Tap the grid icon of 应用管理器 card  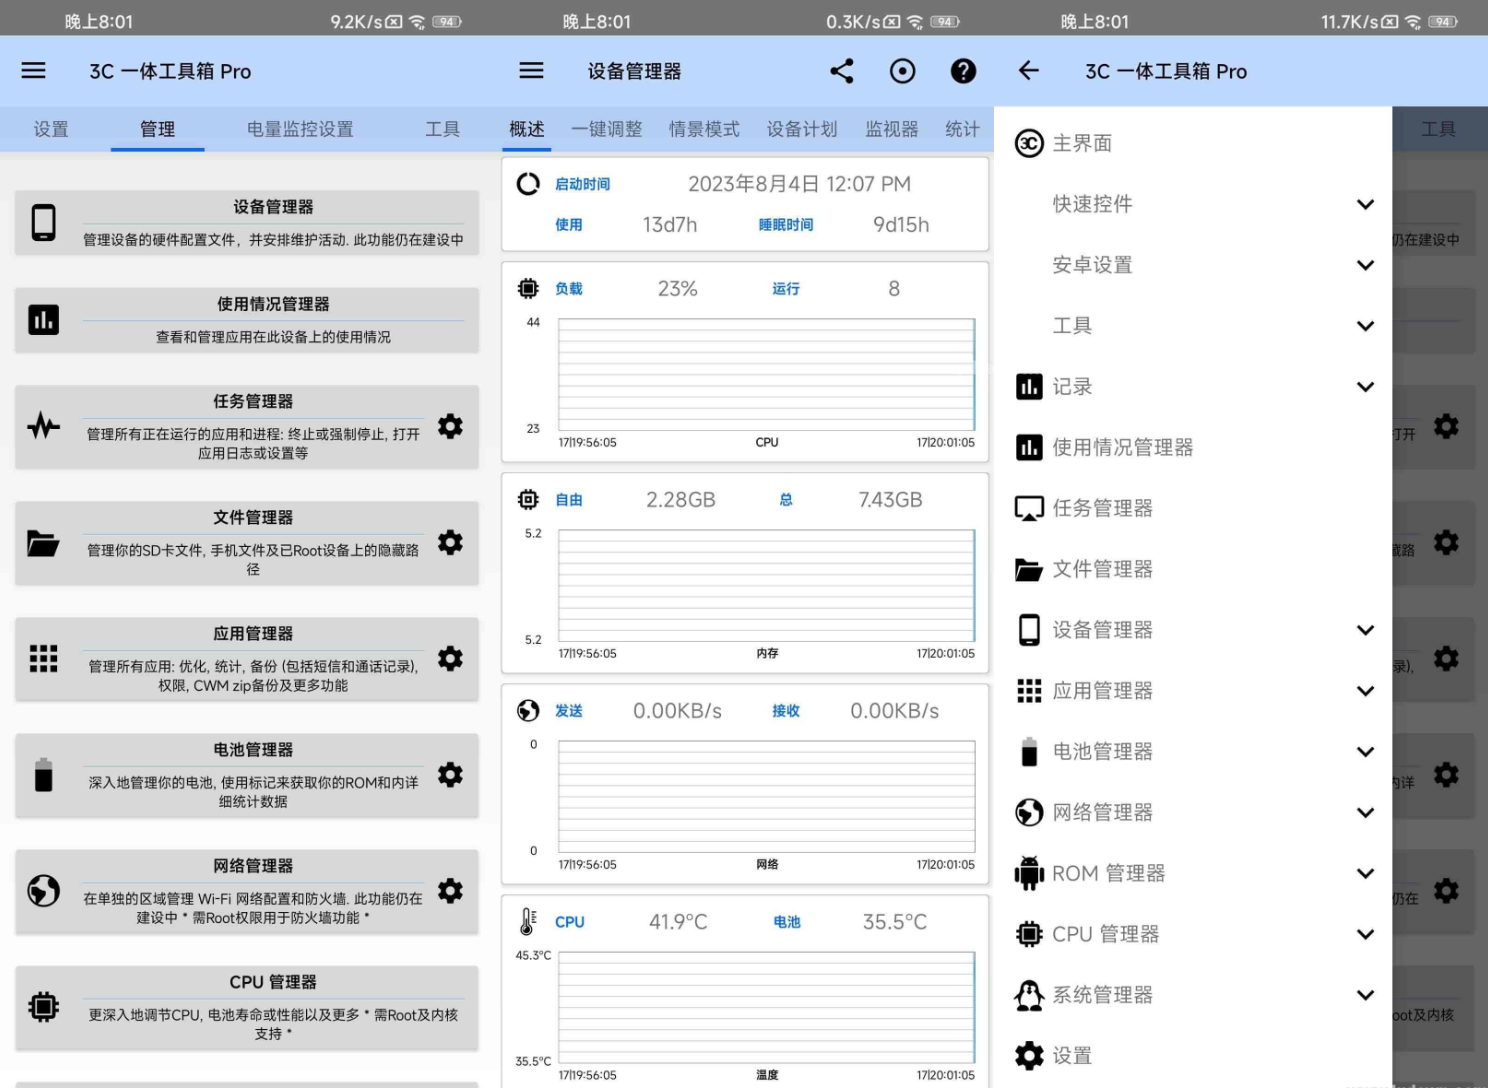44,658
